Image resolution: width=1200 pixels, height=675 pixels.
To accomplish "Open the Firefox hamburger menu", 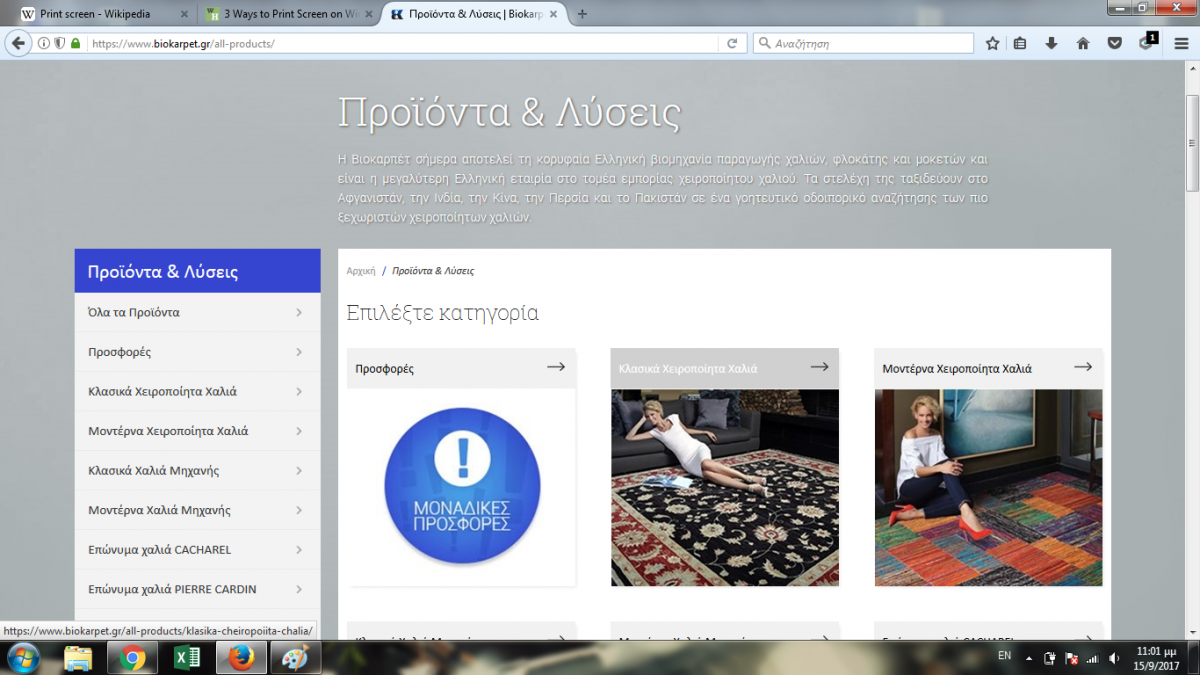I will (x=1180, y=43).
